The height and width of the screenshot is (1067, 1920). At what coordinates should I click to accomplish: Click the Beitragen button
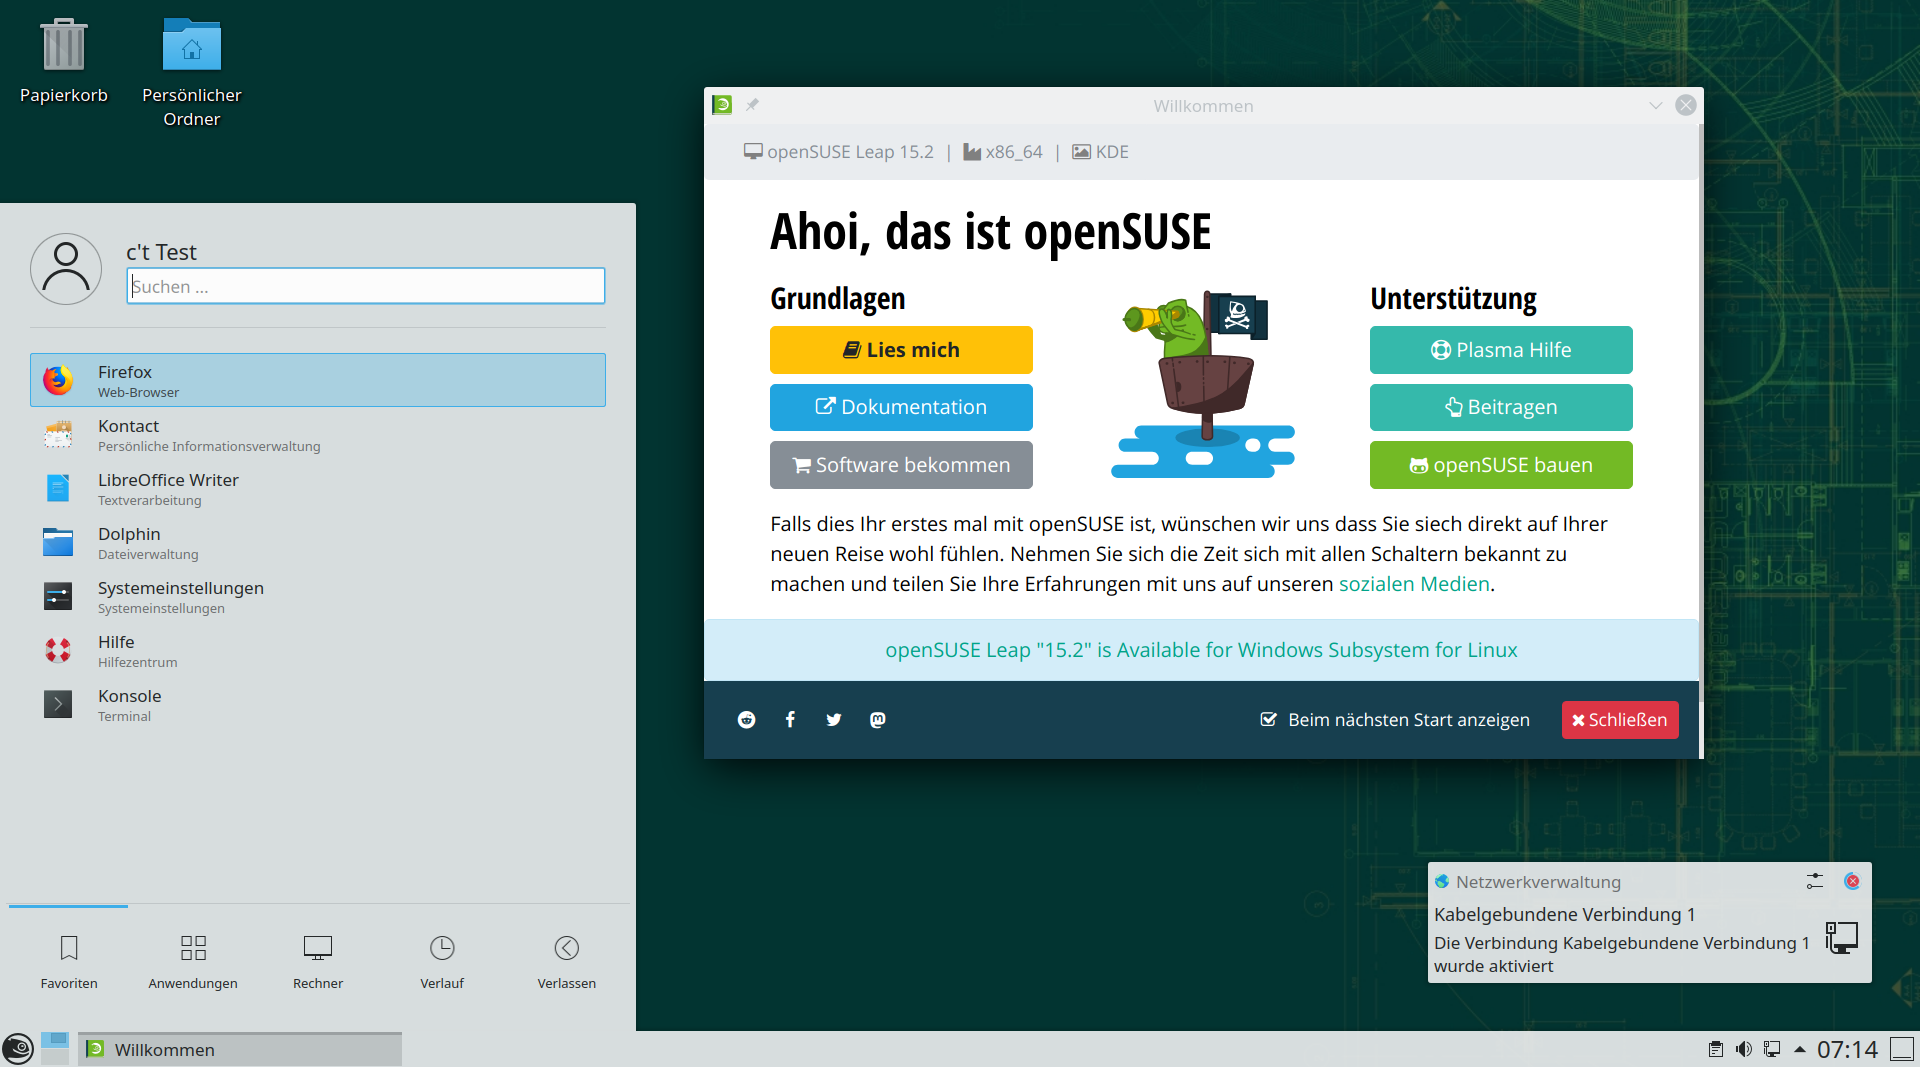tap(1501, 407)
